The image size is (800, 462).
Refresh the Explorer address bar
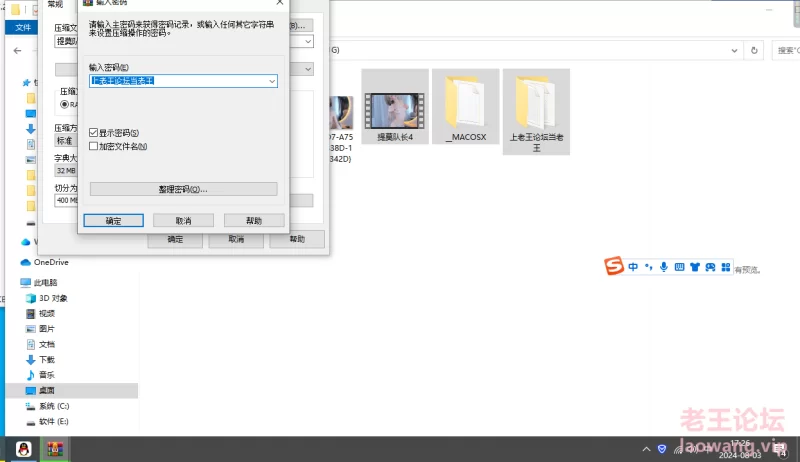(x=754, y=50)
